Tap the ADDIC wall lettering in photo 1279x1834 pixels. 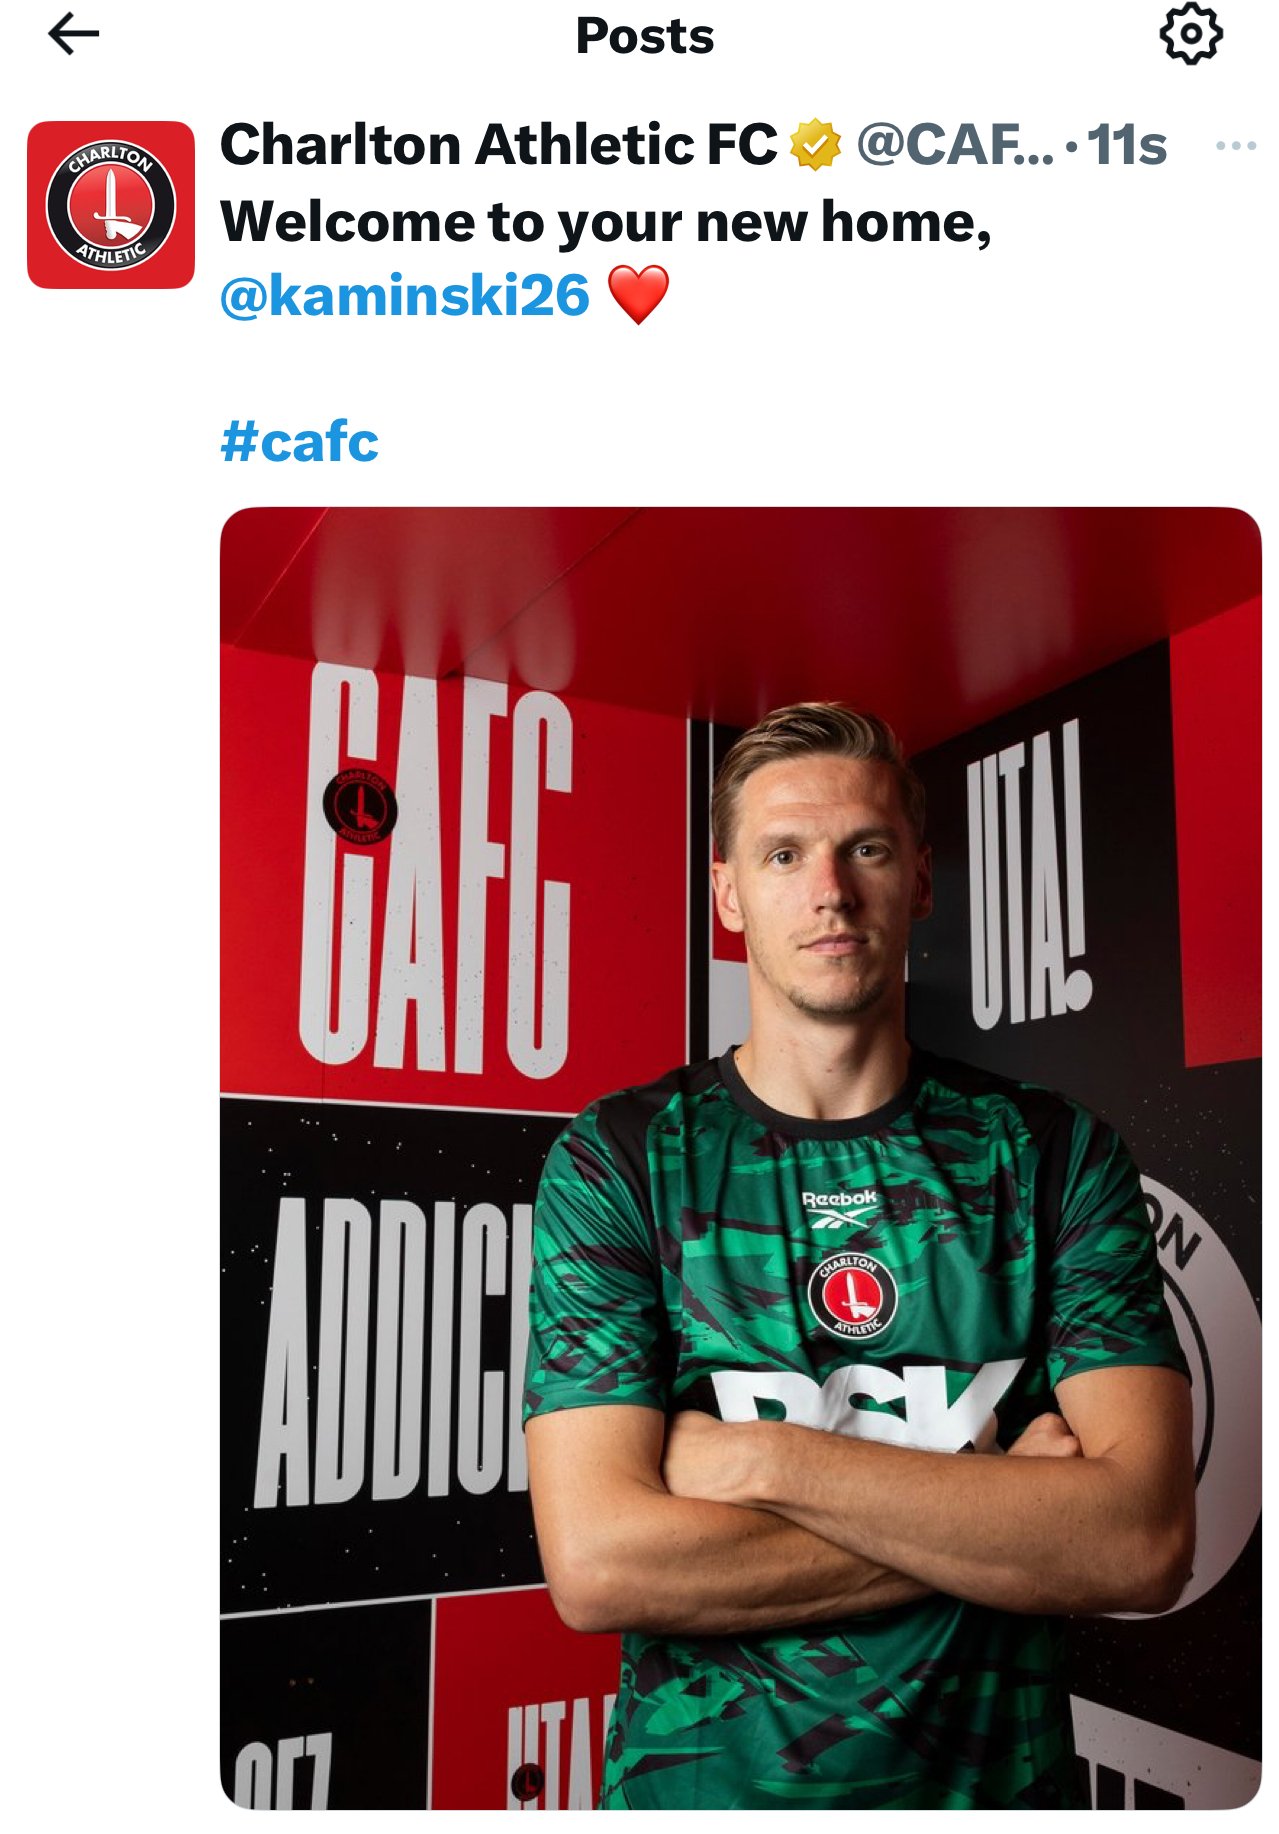tap(395, 1352)
